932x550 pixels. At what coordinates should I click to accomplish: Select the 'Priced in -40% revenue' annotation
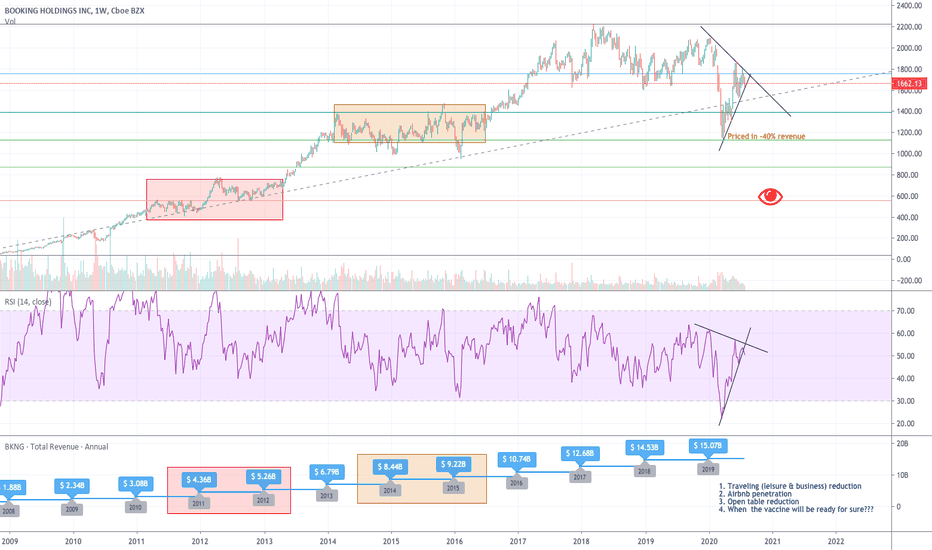pyautogui.click(x=766, y=136)
